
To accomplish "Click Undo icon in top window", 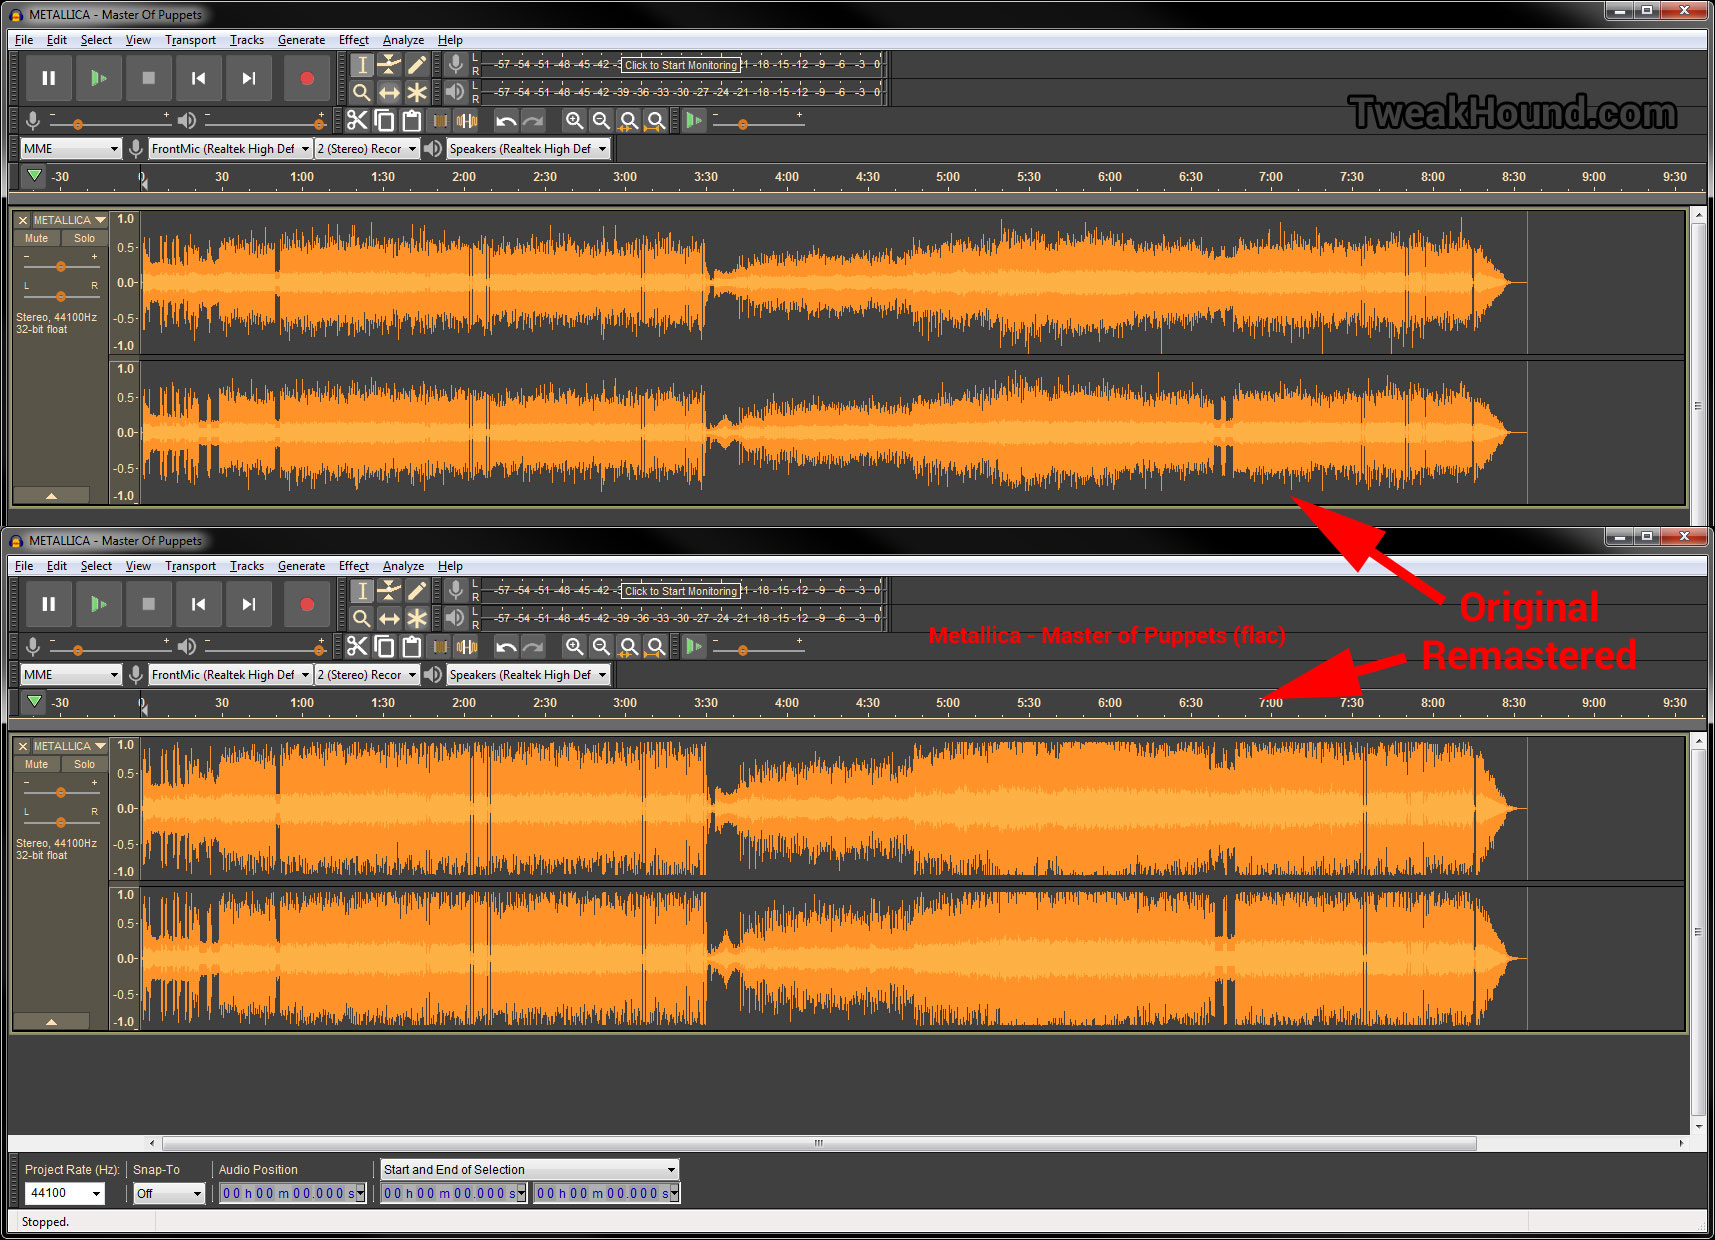I will [506, 121].
